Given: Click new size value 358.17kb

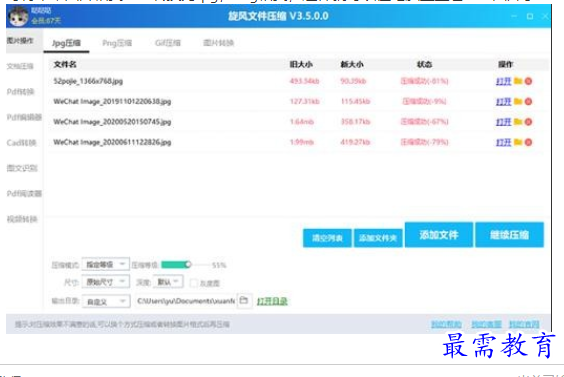Looking at the screenshot, I should [x=355, y=122].
